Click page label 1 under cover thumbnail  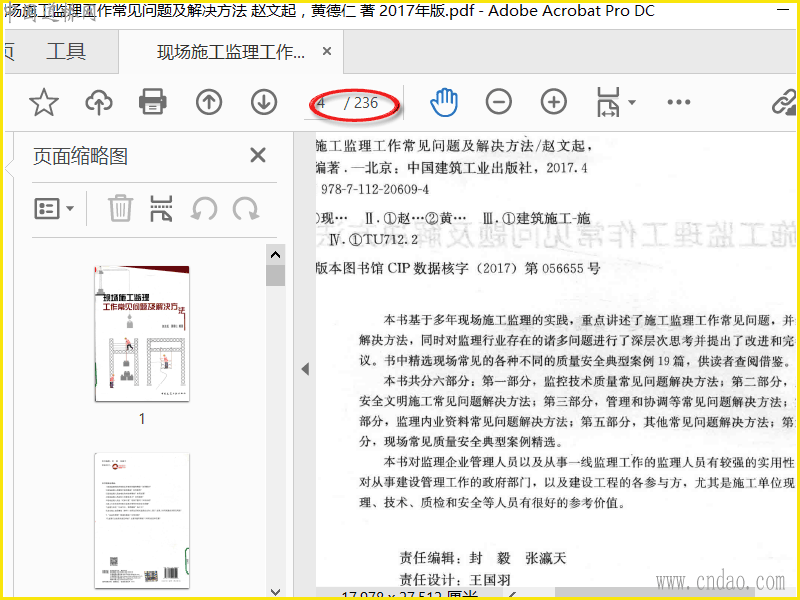(x=142, y=419)
